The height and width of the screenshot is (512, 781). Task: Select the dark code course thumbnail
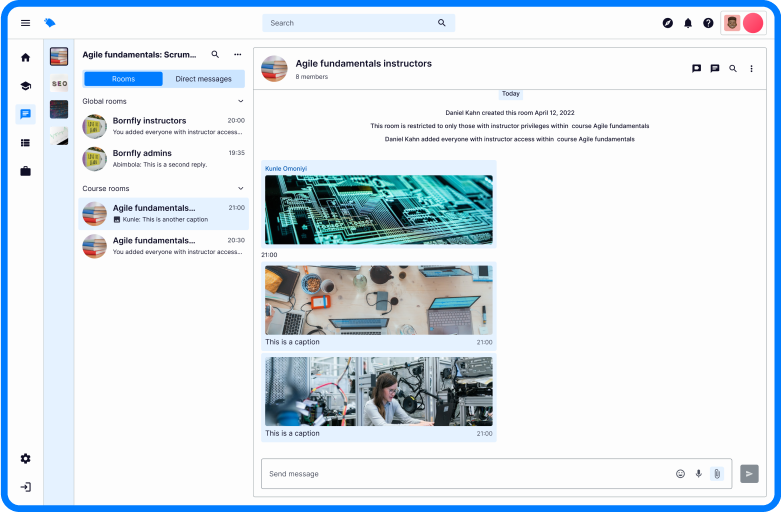tap(59, 110)
